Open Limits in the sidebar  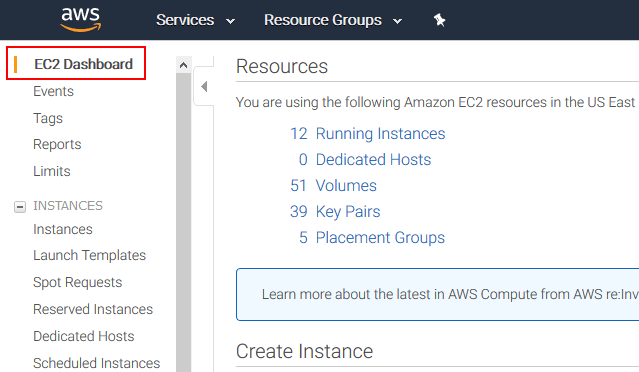click(52, 171)
